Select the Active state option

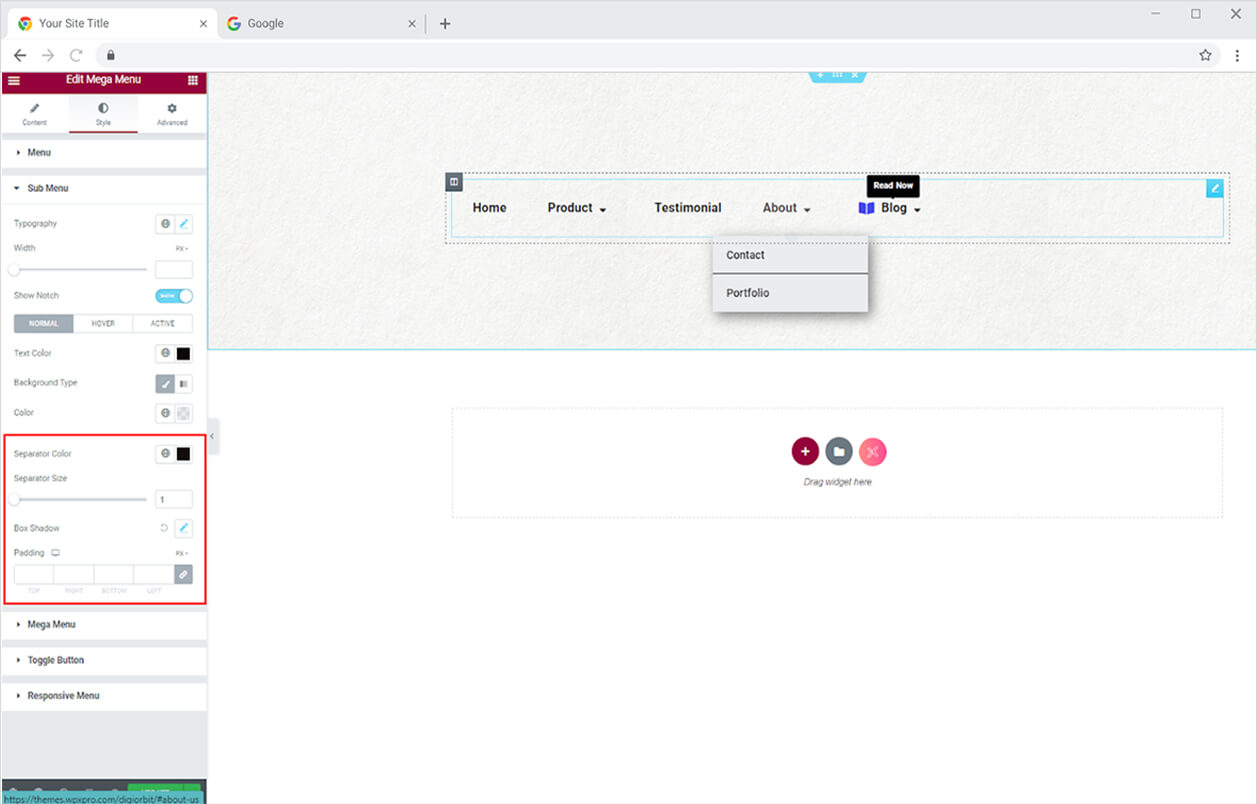click(162, 324)
